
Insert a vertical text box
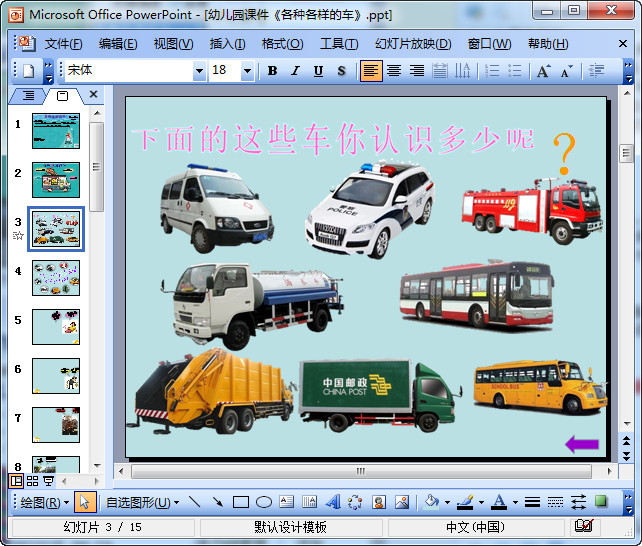click(x=310, y=502)
